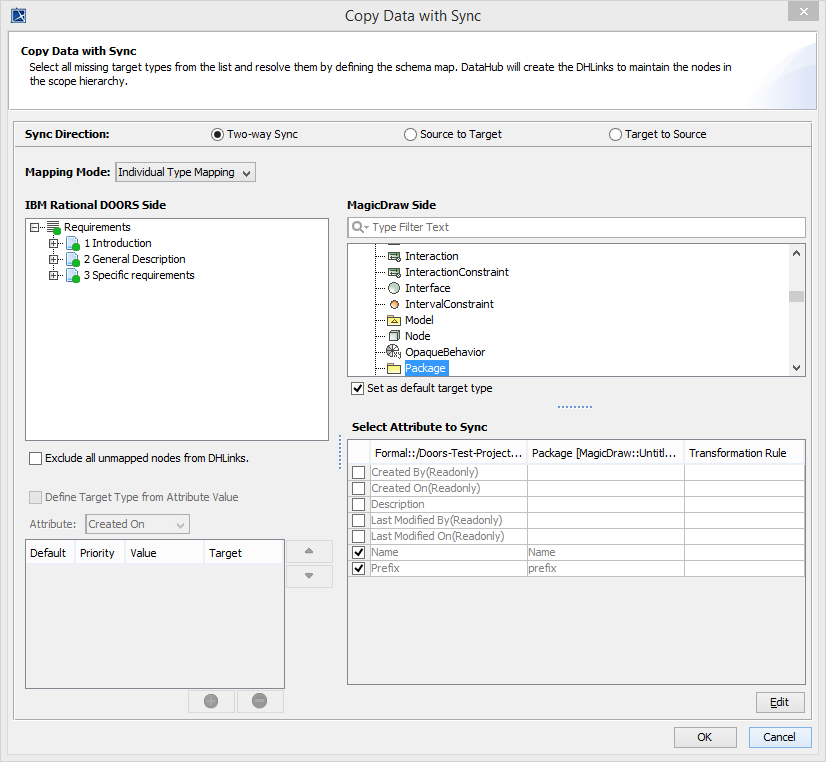826x762 pixels.
Task: Click the Interaction element type icon
Action: coord(394,256)
